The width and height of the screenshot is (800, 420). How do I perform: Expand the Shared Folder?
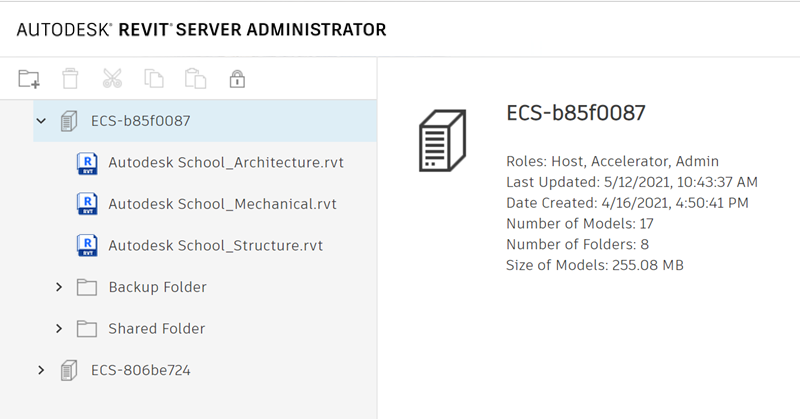tap(59, 328)
